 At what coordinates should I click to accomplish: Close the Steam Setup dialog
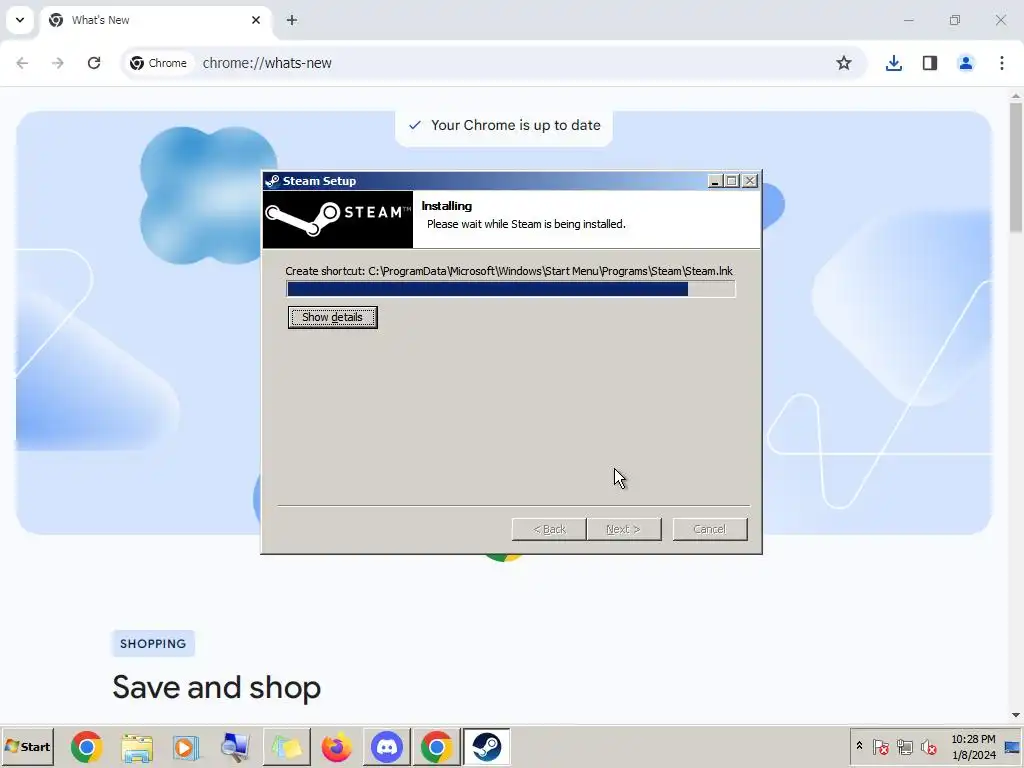point(750,181)
